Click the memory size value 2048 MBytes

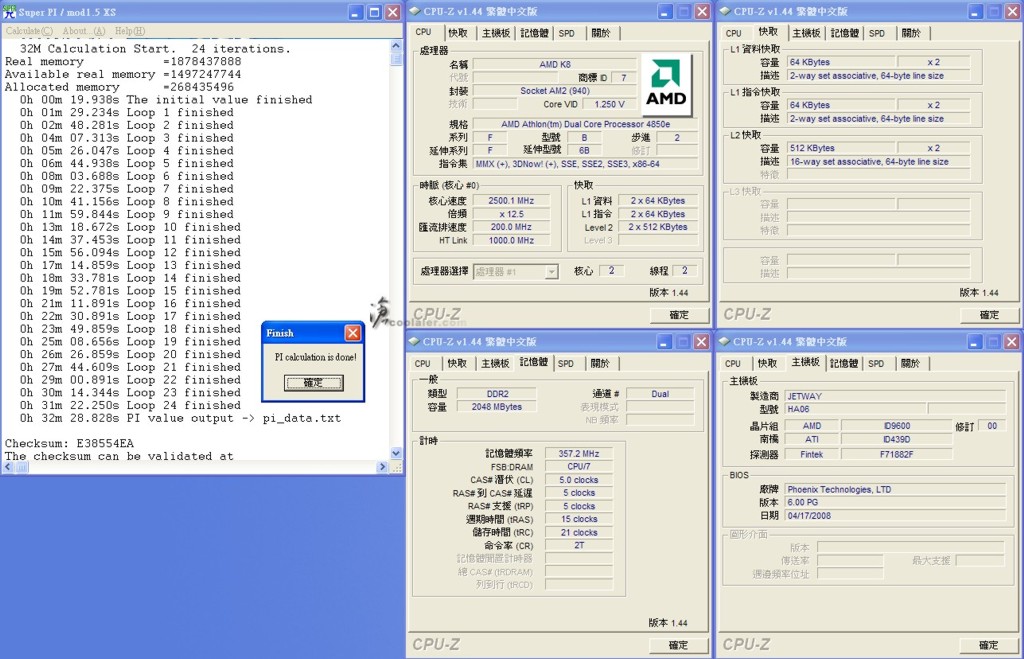(x=496, y=406)
